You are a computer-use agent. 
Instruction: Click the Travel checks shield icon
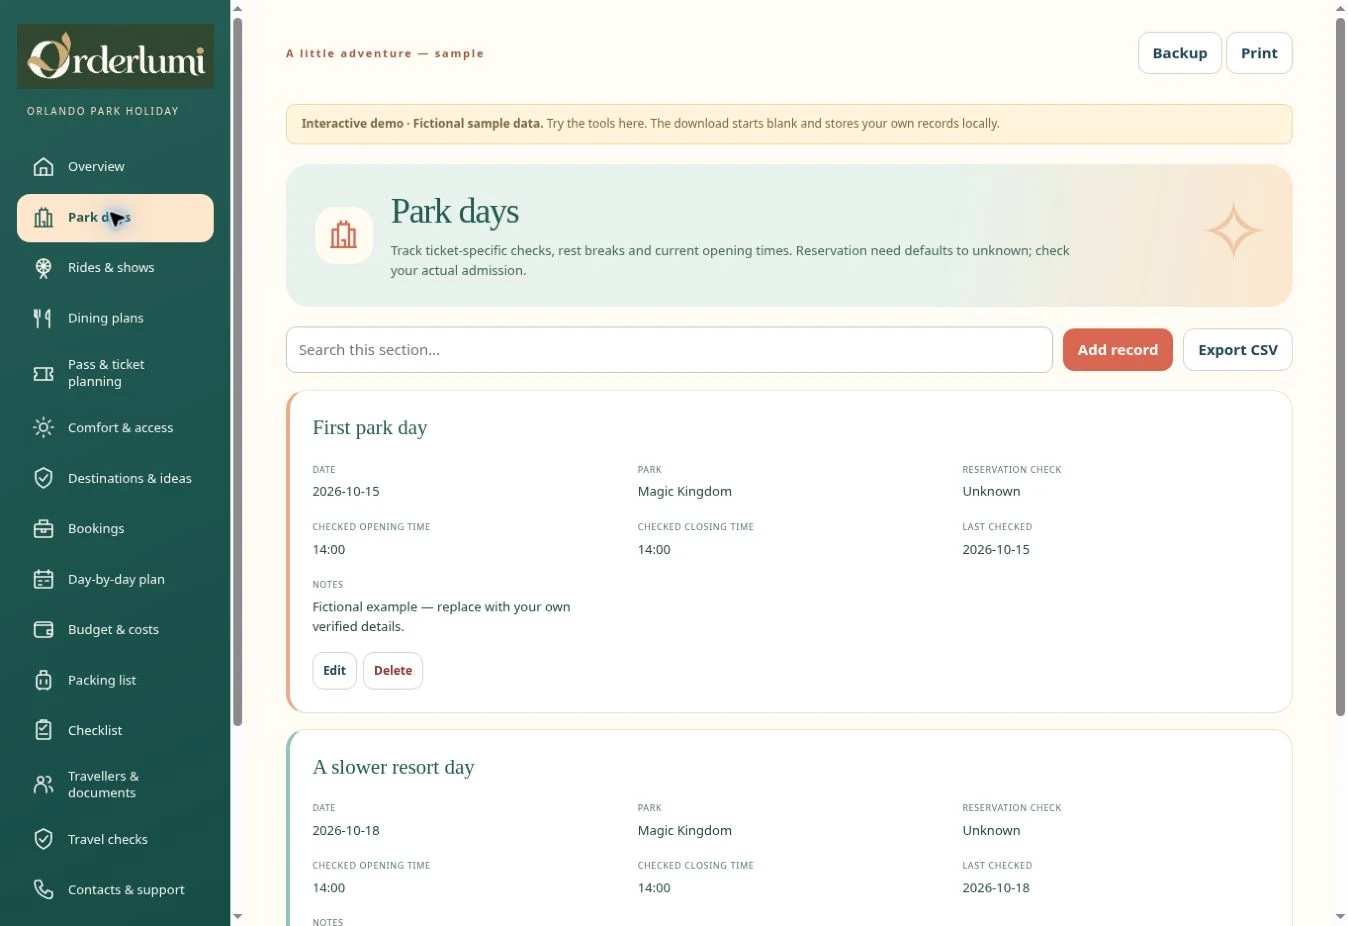43,839
